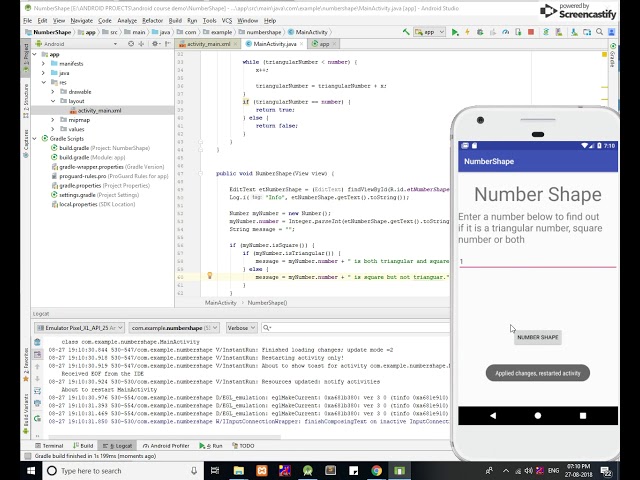Toggle soft wraps icon in logcat sidebar
Screen dimensions: 640x480
pyautogui.click(x=37, y=391)
